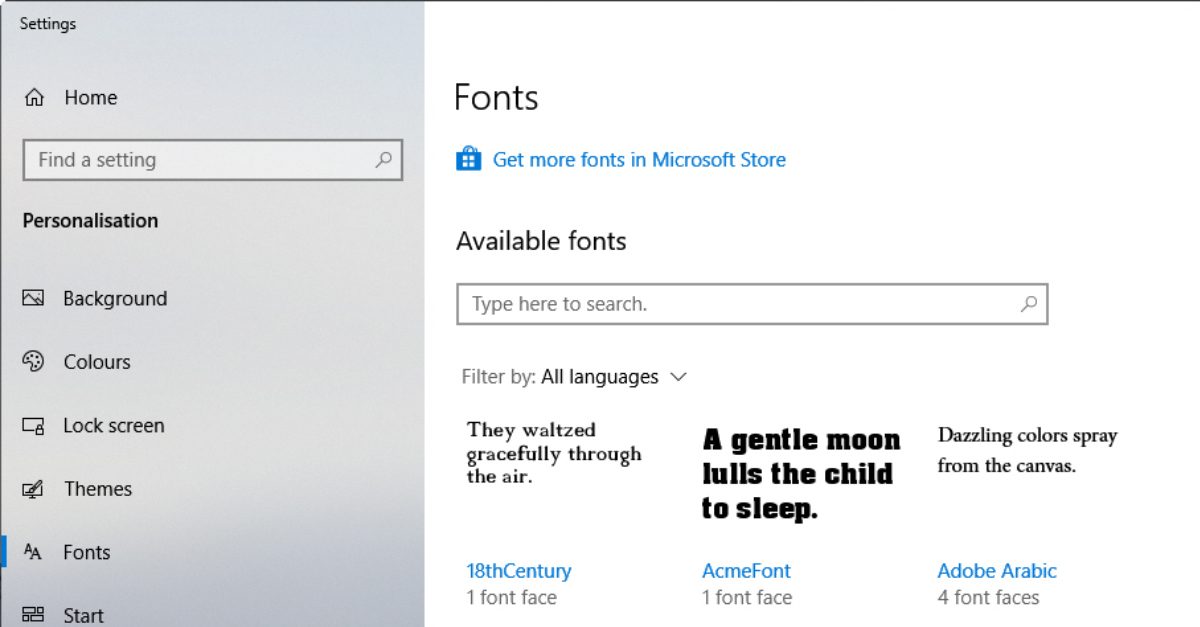
Task: Open the 18thCentury font details
Action: [x=518, y=570]
